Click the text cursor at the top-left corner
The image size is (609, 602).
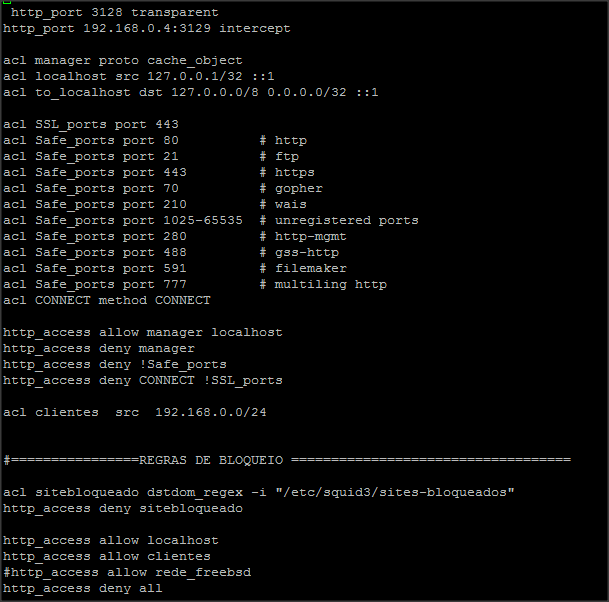[x=6, y=3]
